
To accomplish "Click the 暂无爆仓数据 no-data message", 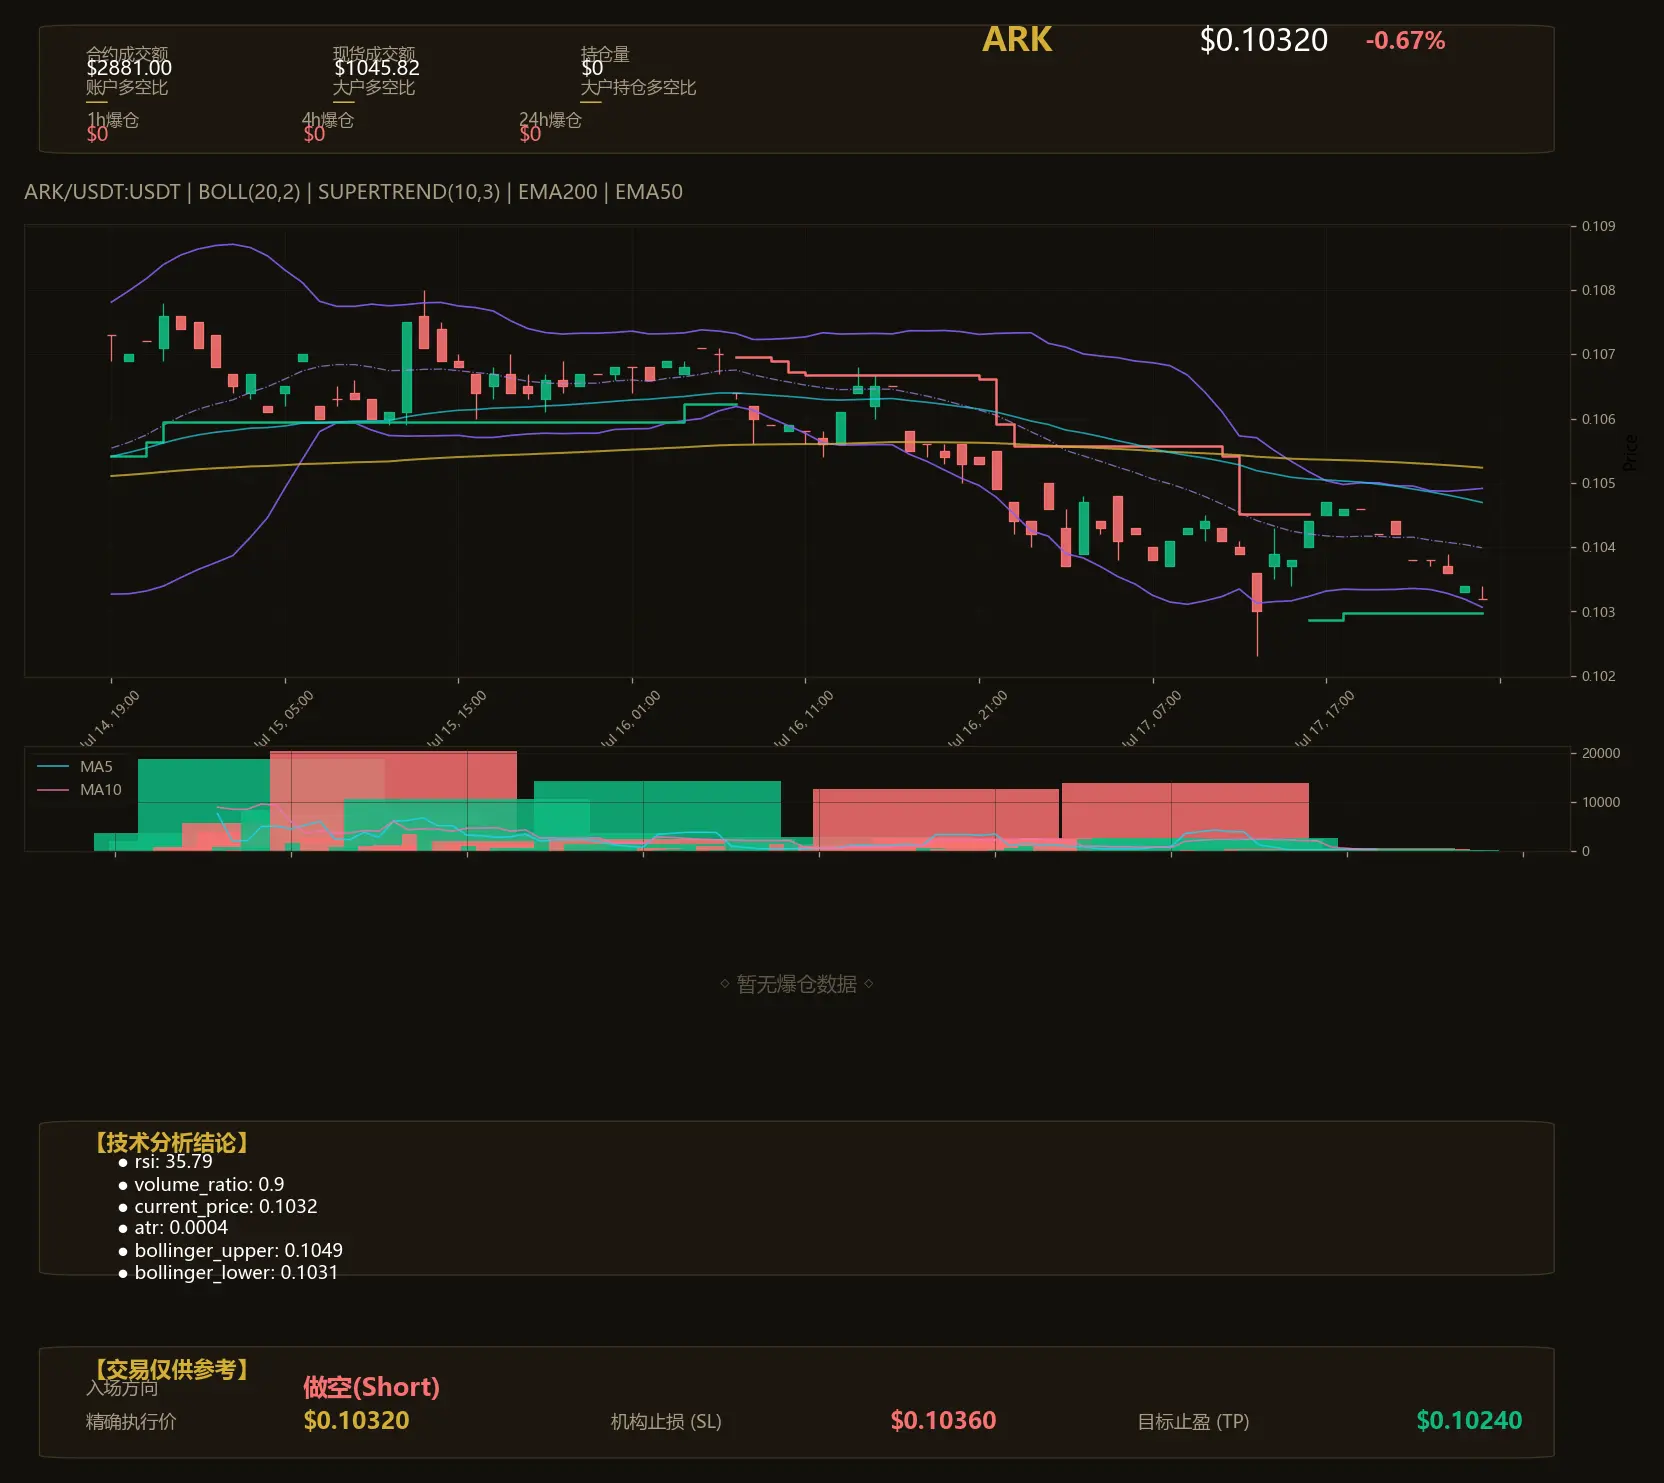I will [797, 984].
